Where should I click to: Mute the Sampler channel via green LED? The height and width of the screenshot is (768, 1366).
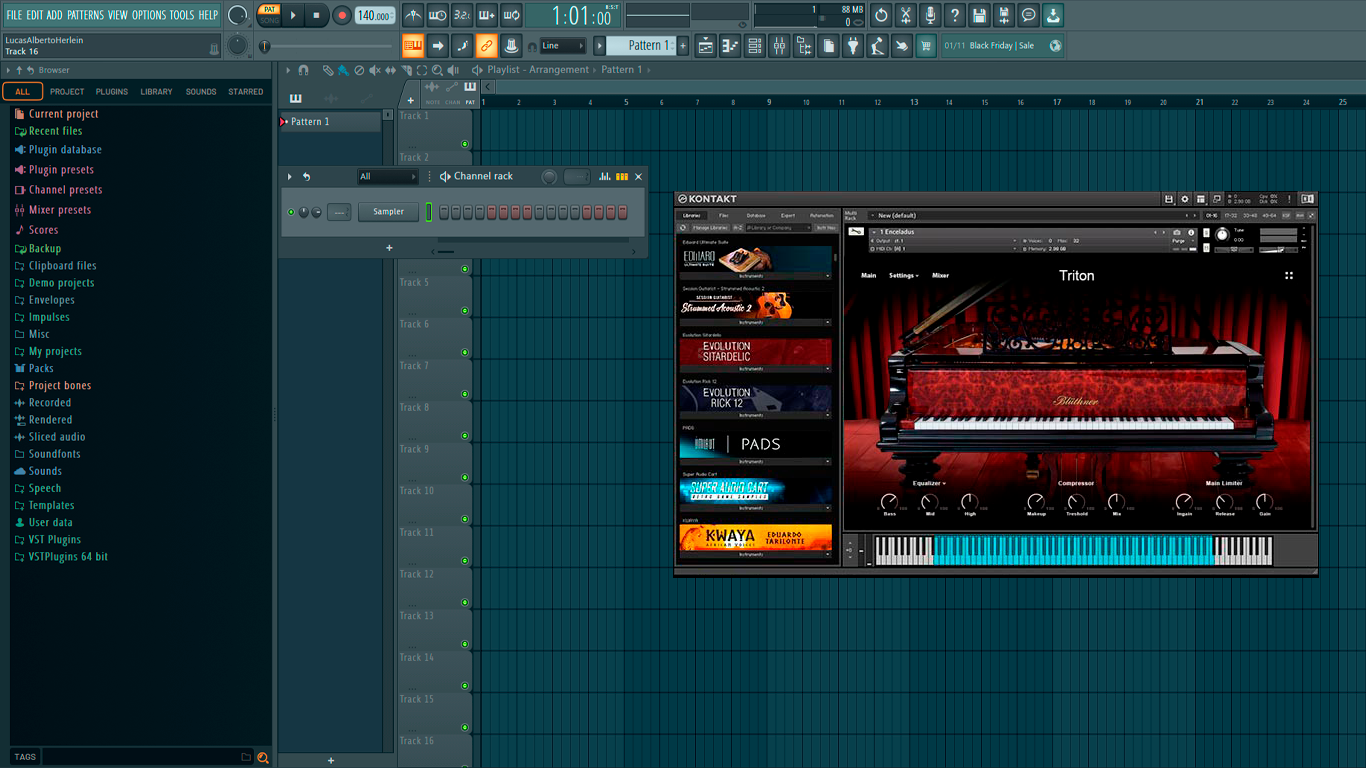(291, 212)
